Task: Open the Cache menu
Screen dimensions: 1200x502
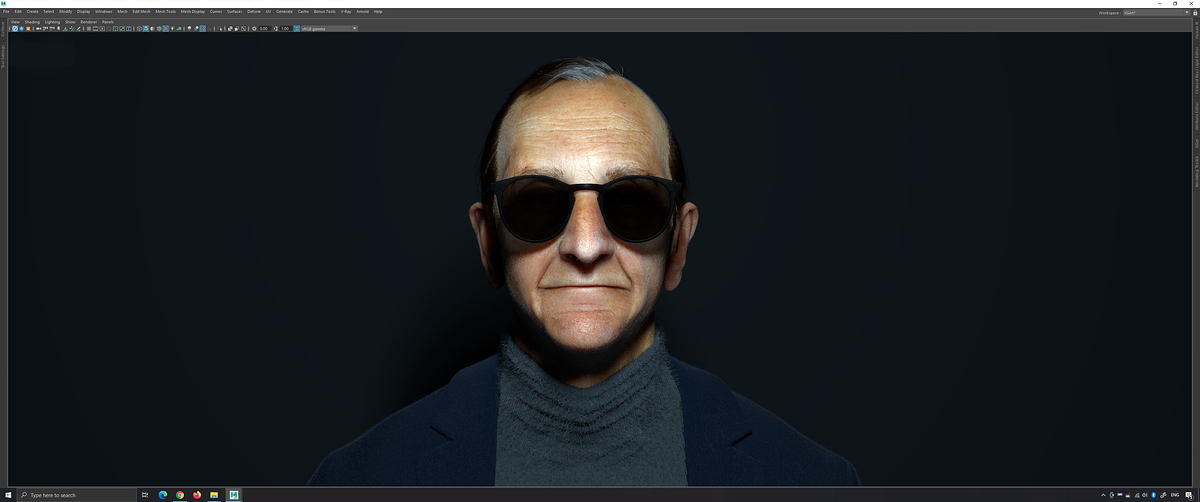Action: tap(303, 11)
